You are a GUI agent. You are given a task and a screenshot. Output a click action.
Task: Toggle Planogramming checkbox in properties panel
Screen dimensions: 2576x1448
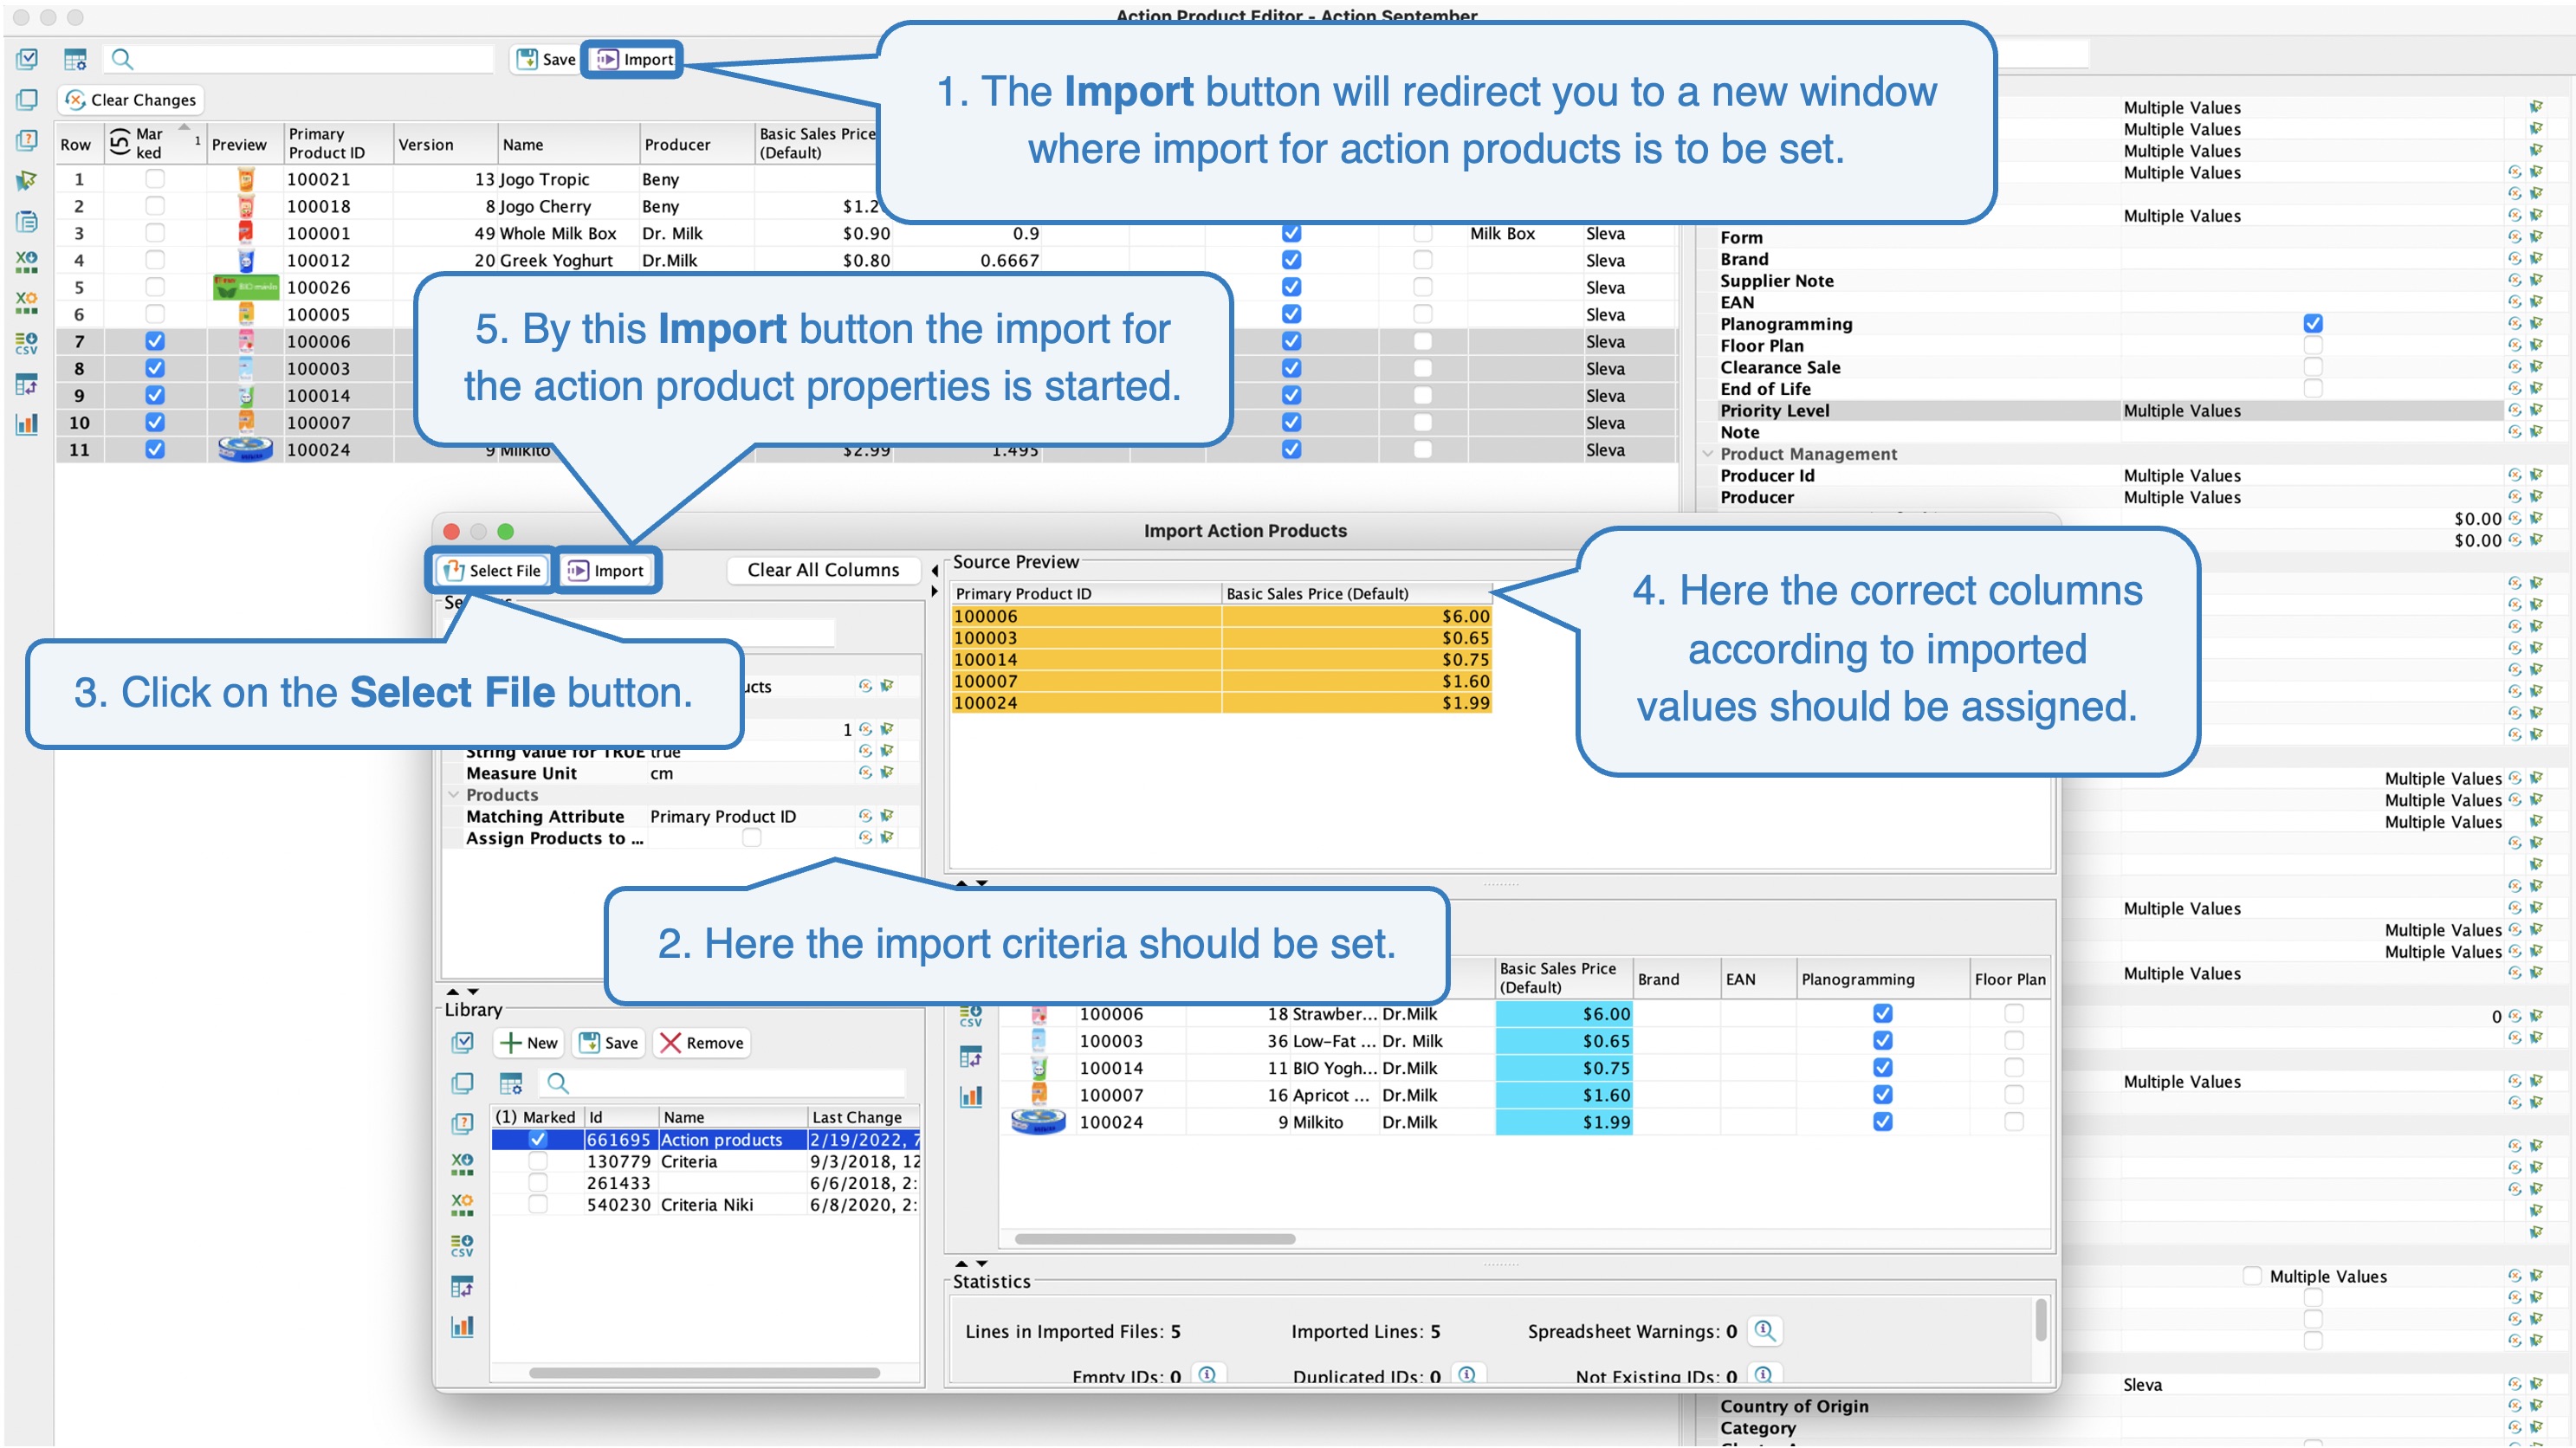[x=2313, y=323]
